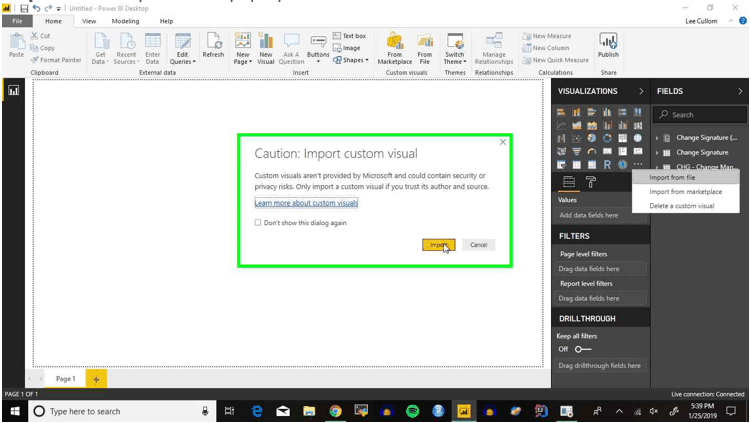The height and width of the screenshot is (423, 751).
Task: Select the Slicer visual
Action: pos(561,165)
